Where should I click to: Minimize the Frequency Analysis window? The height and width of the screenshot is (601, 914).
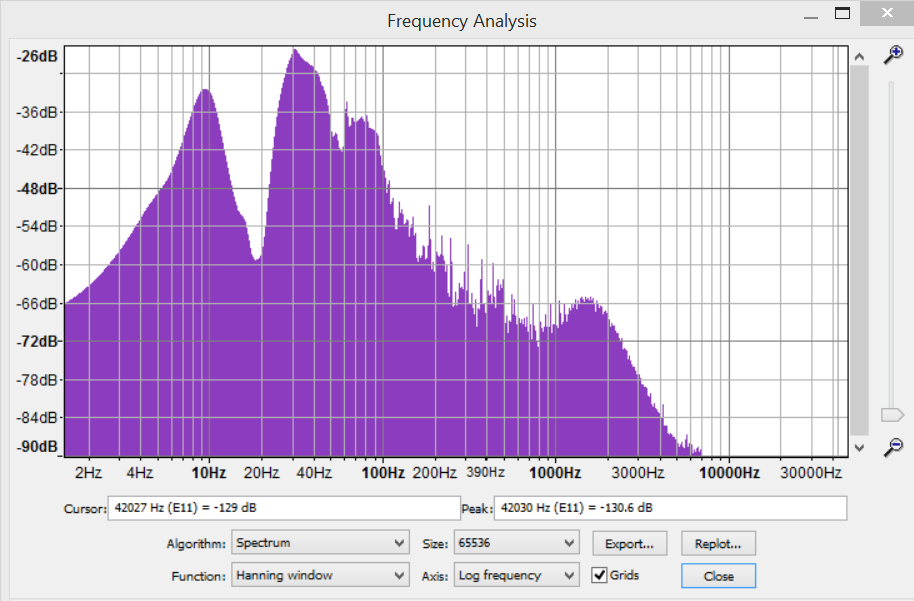tap(810, 17)
